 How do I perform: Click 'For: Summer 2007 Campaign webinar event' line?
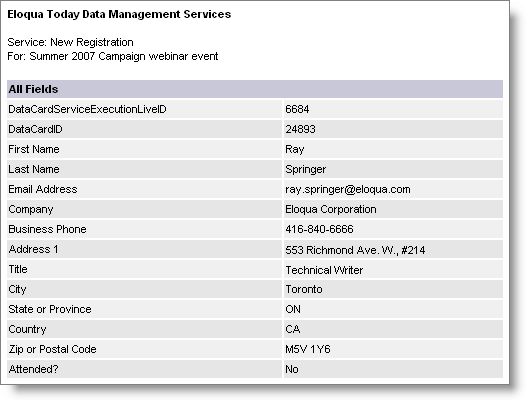point(113,56)
